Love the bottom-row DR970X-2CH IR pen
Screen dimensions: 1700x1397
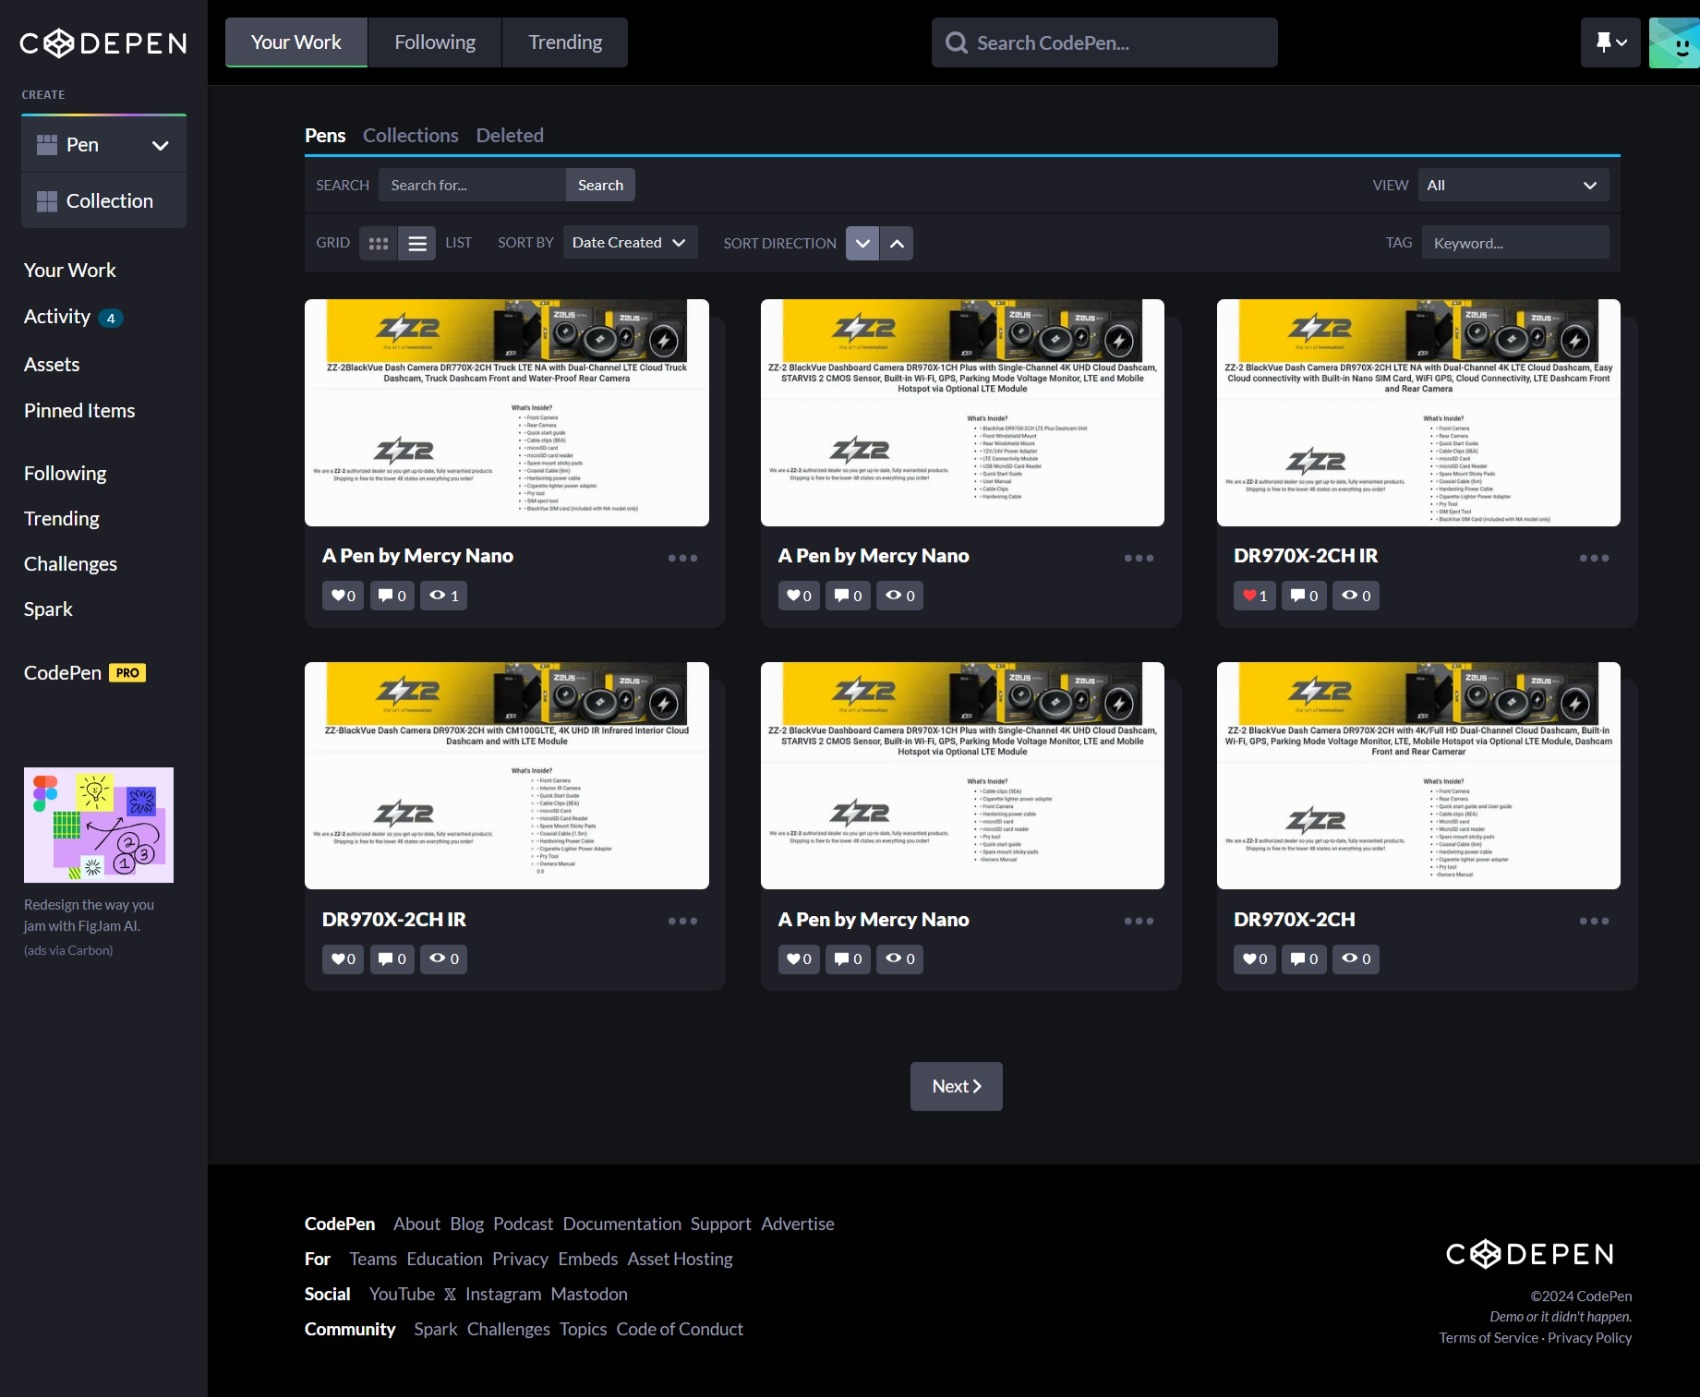coord(343,959)
